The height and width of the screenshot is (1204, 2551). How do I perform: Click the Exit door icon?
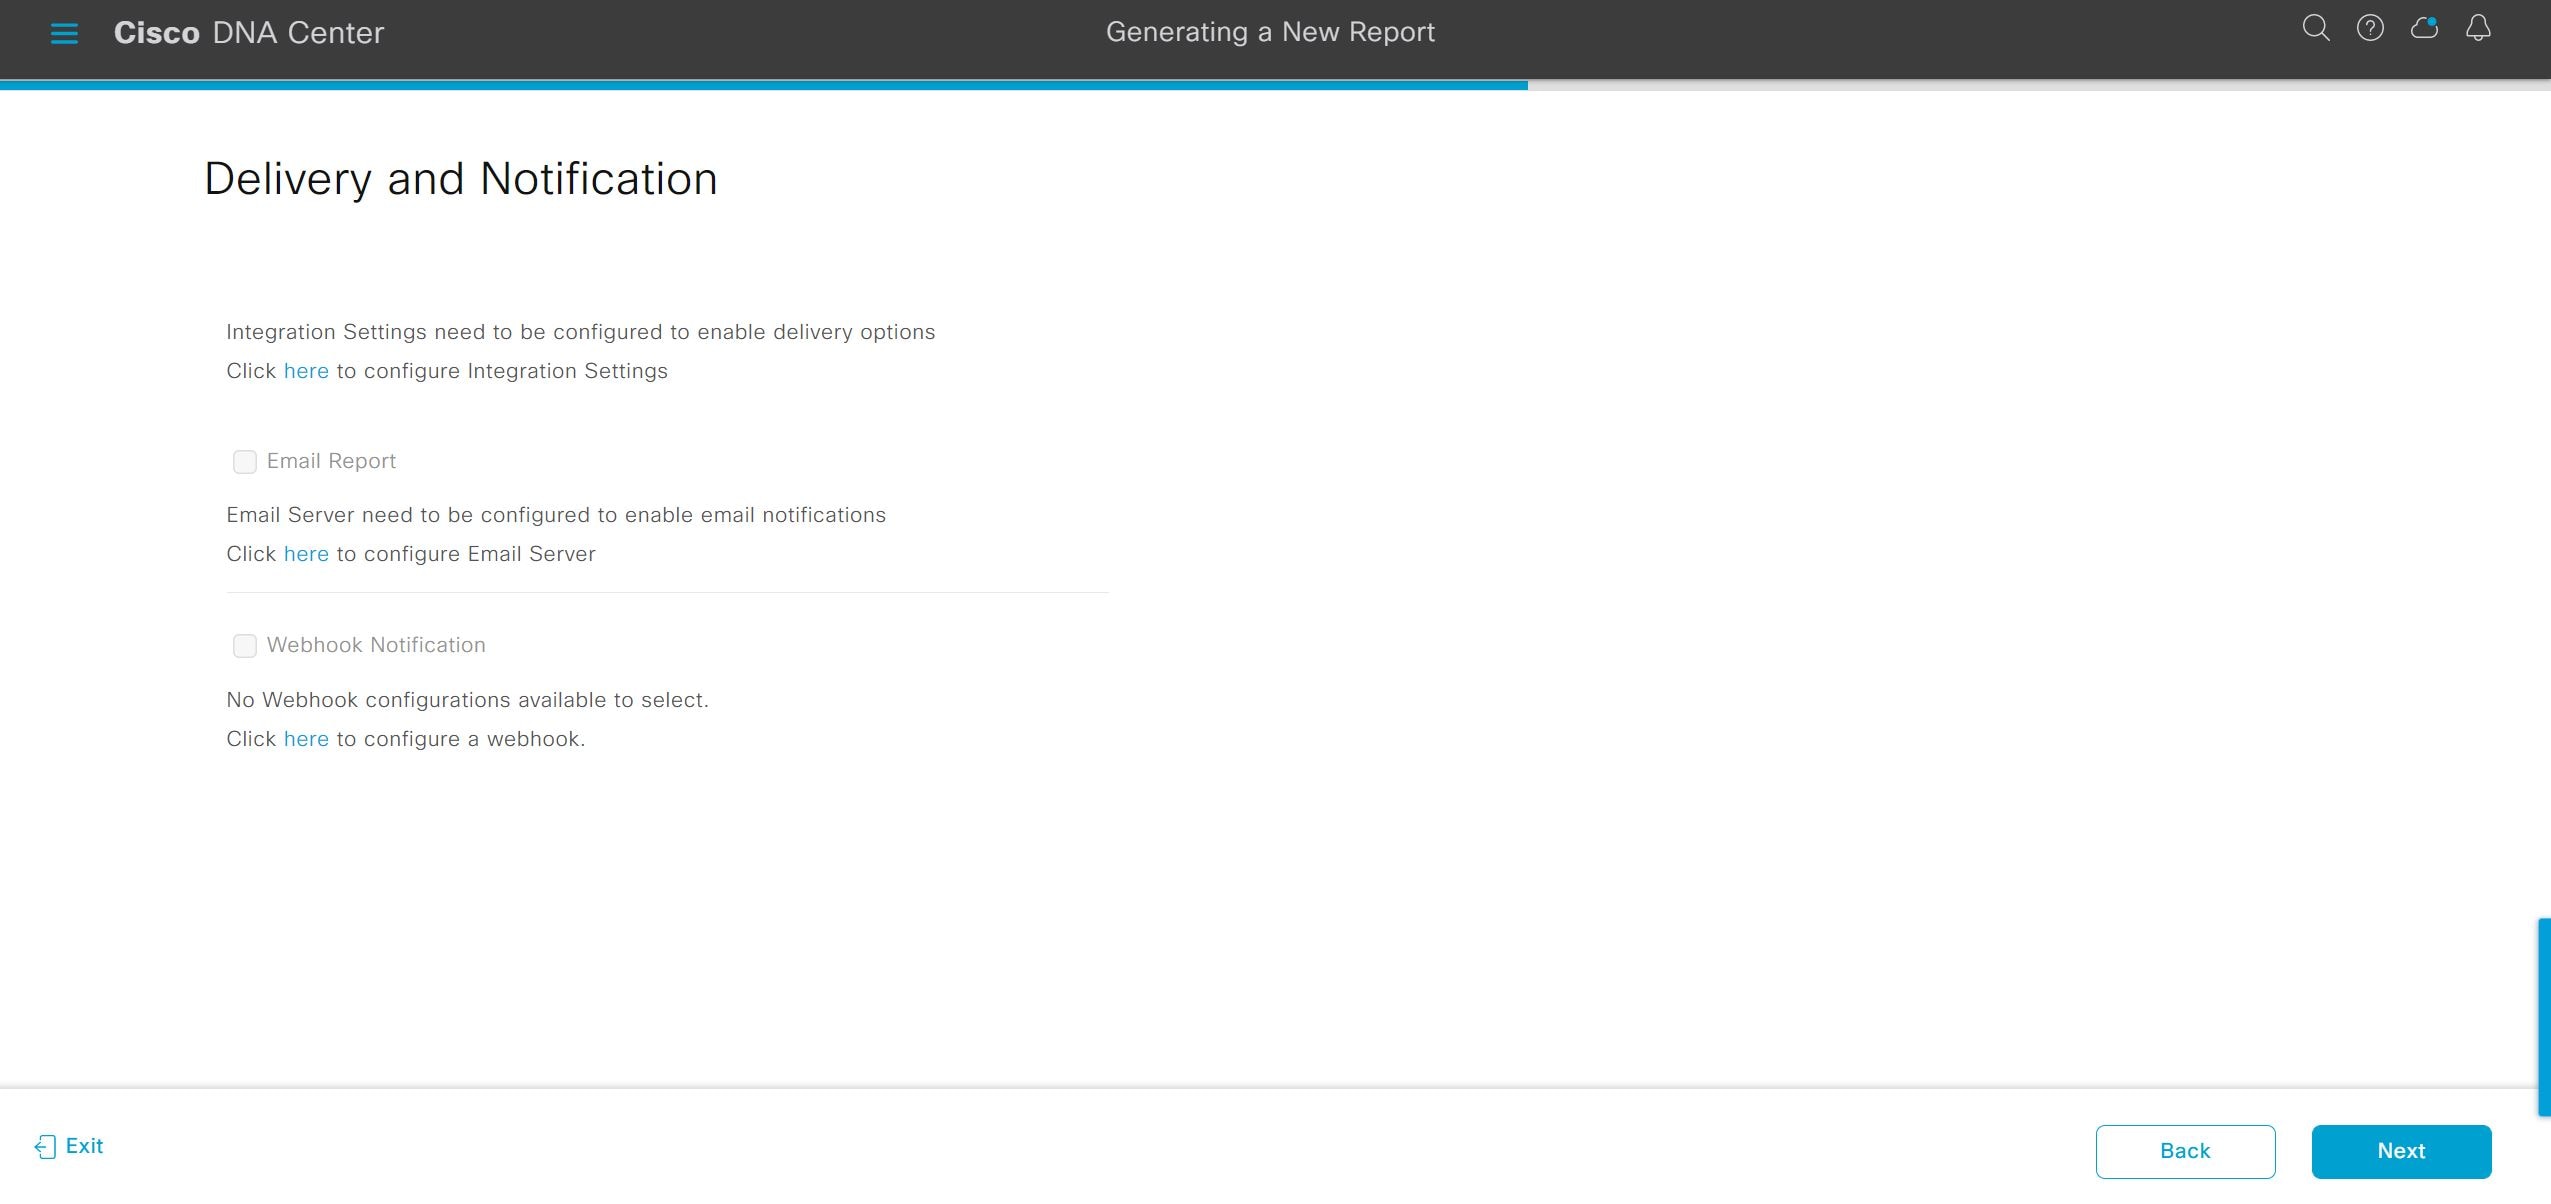point(45,1146)
